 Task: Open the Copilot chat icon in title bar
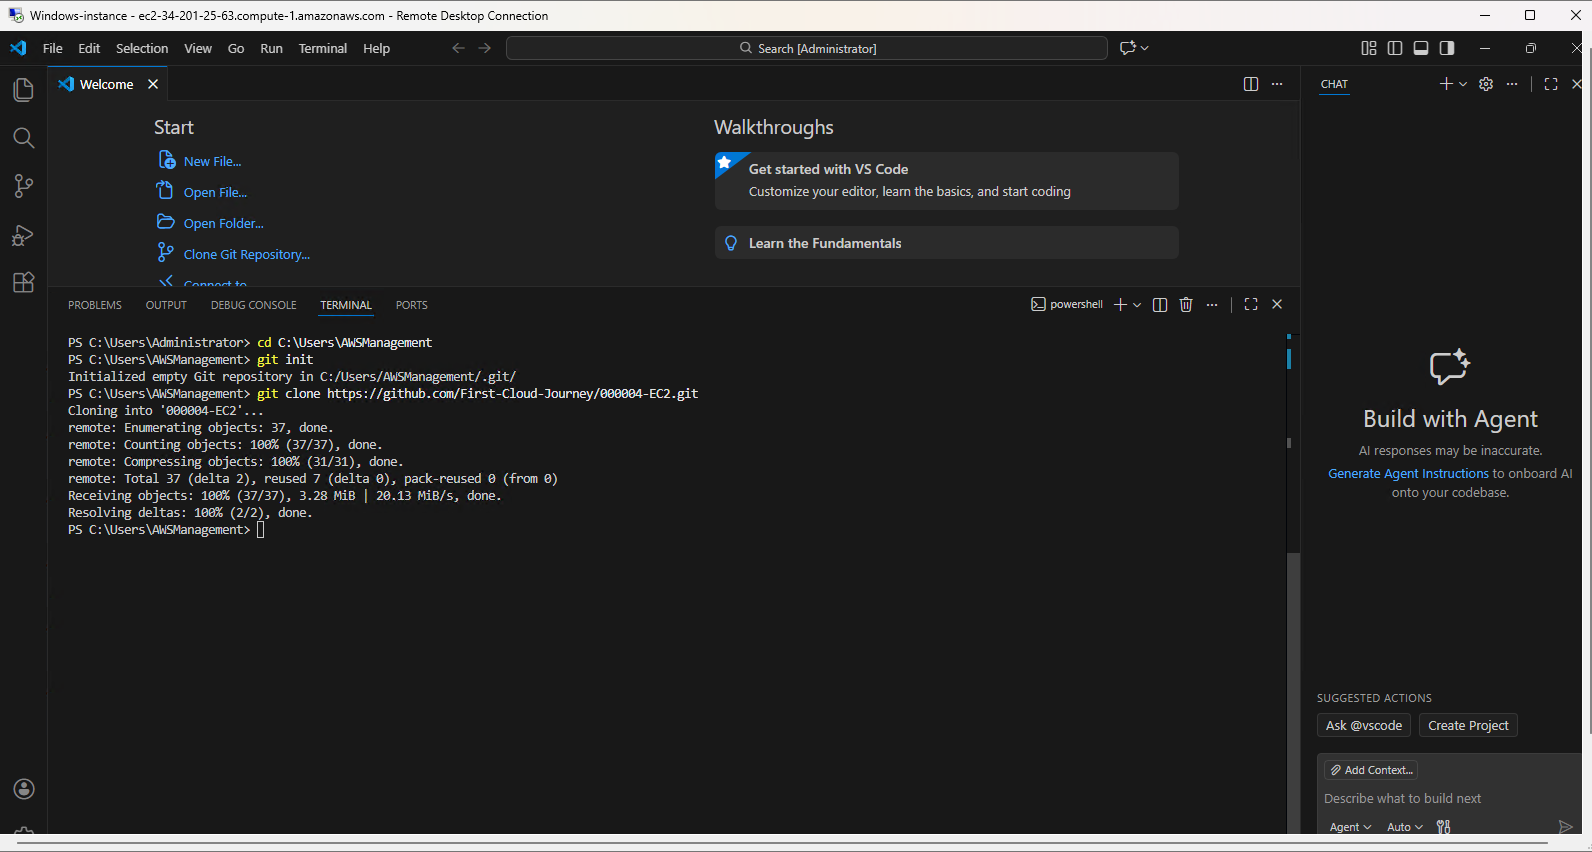(1128, 48)
